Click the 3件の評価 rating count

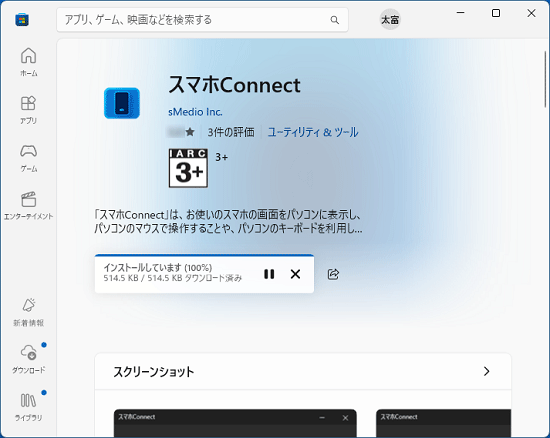pos(231,132)
